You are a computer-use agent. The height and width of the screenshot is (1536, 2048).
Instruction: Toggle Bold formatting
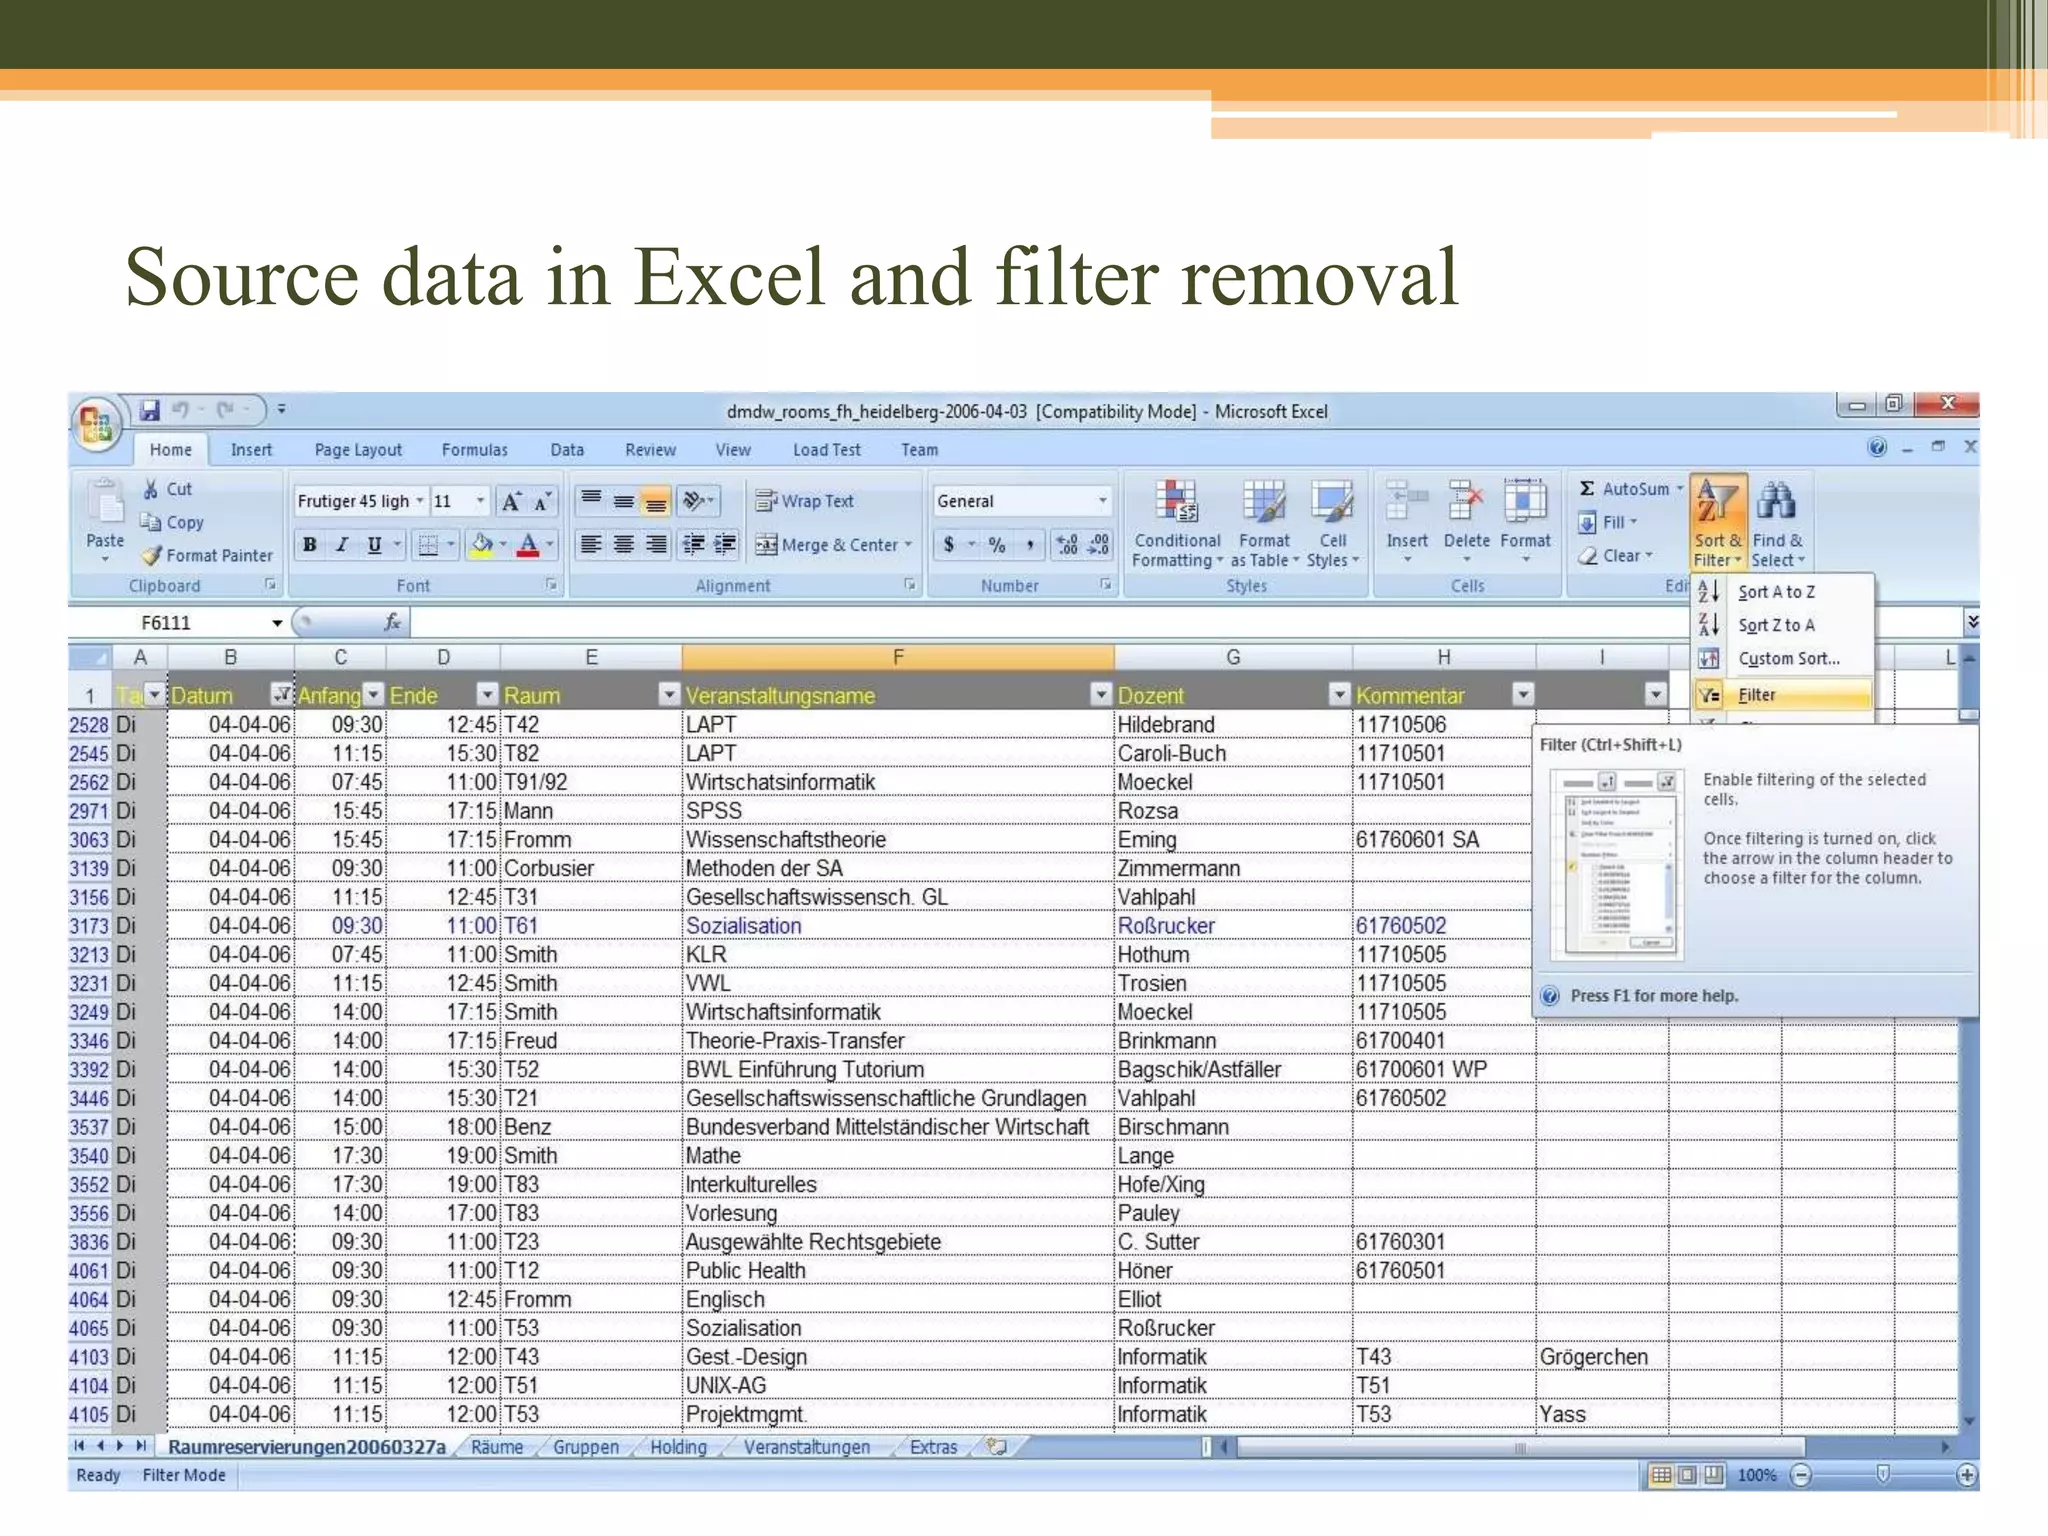pyautogui.click(x=310, y=545)
